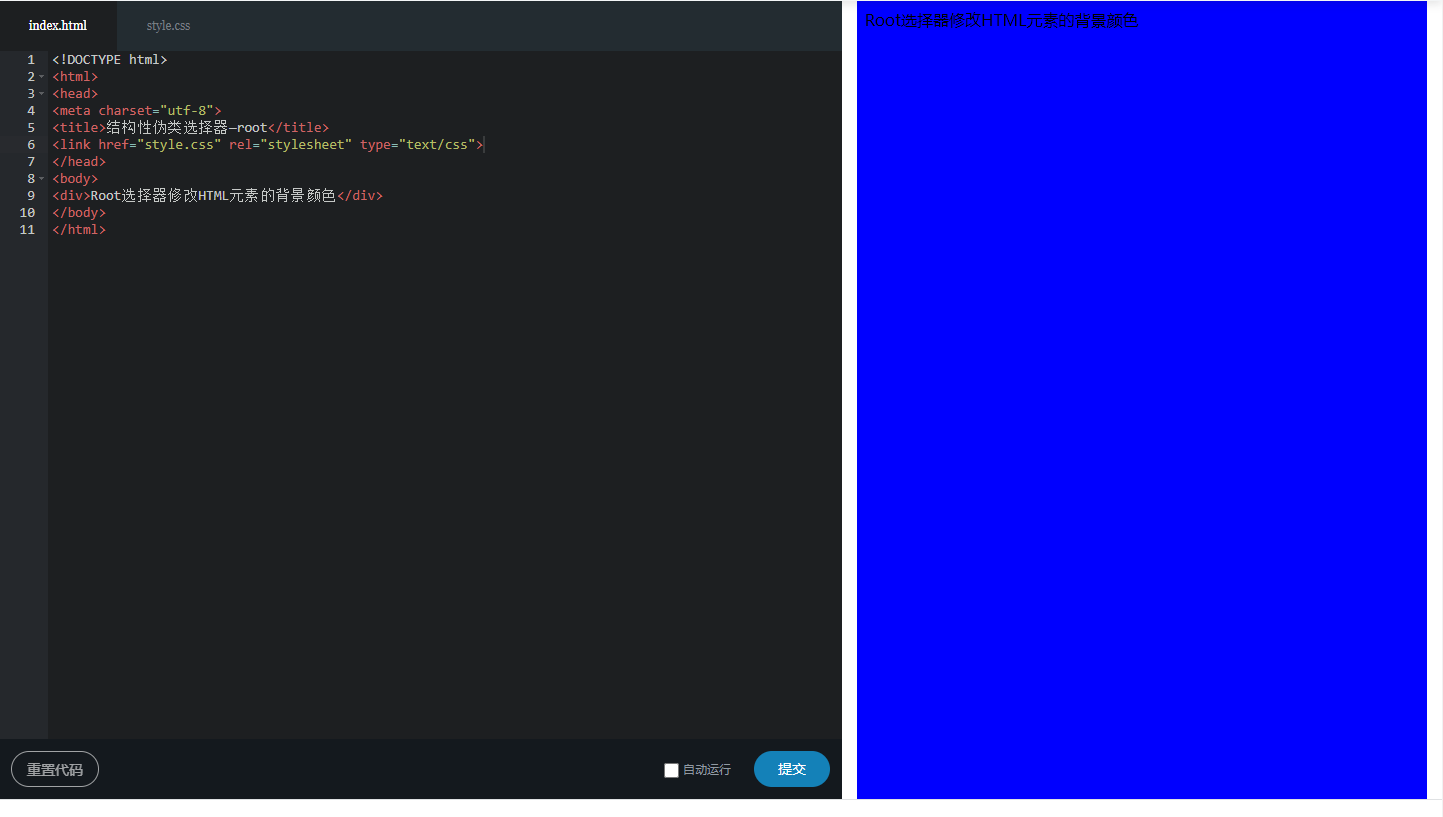Viewport: 1443px width, 817px height.
Task: Click line number 9 in the gutter
Action: [31, 196]
